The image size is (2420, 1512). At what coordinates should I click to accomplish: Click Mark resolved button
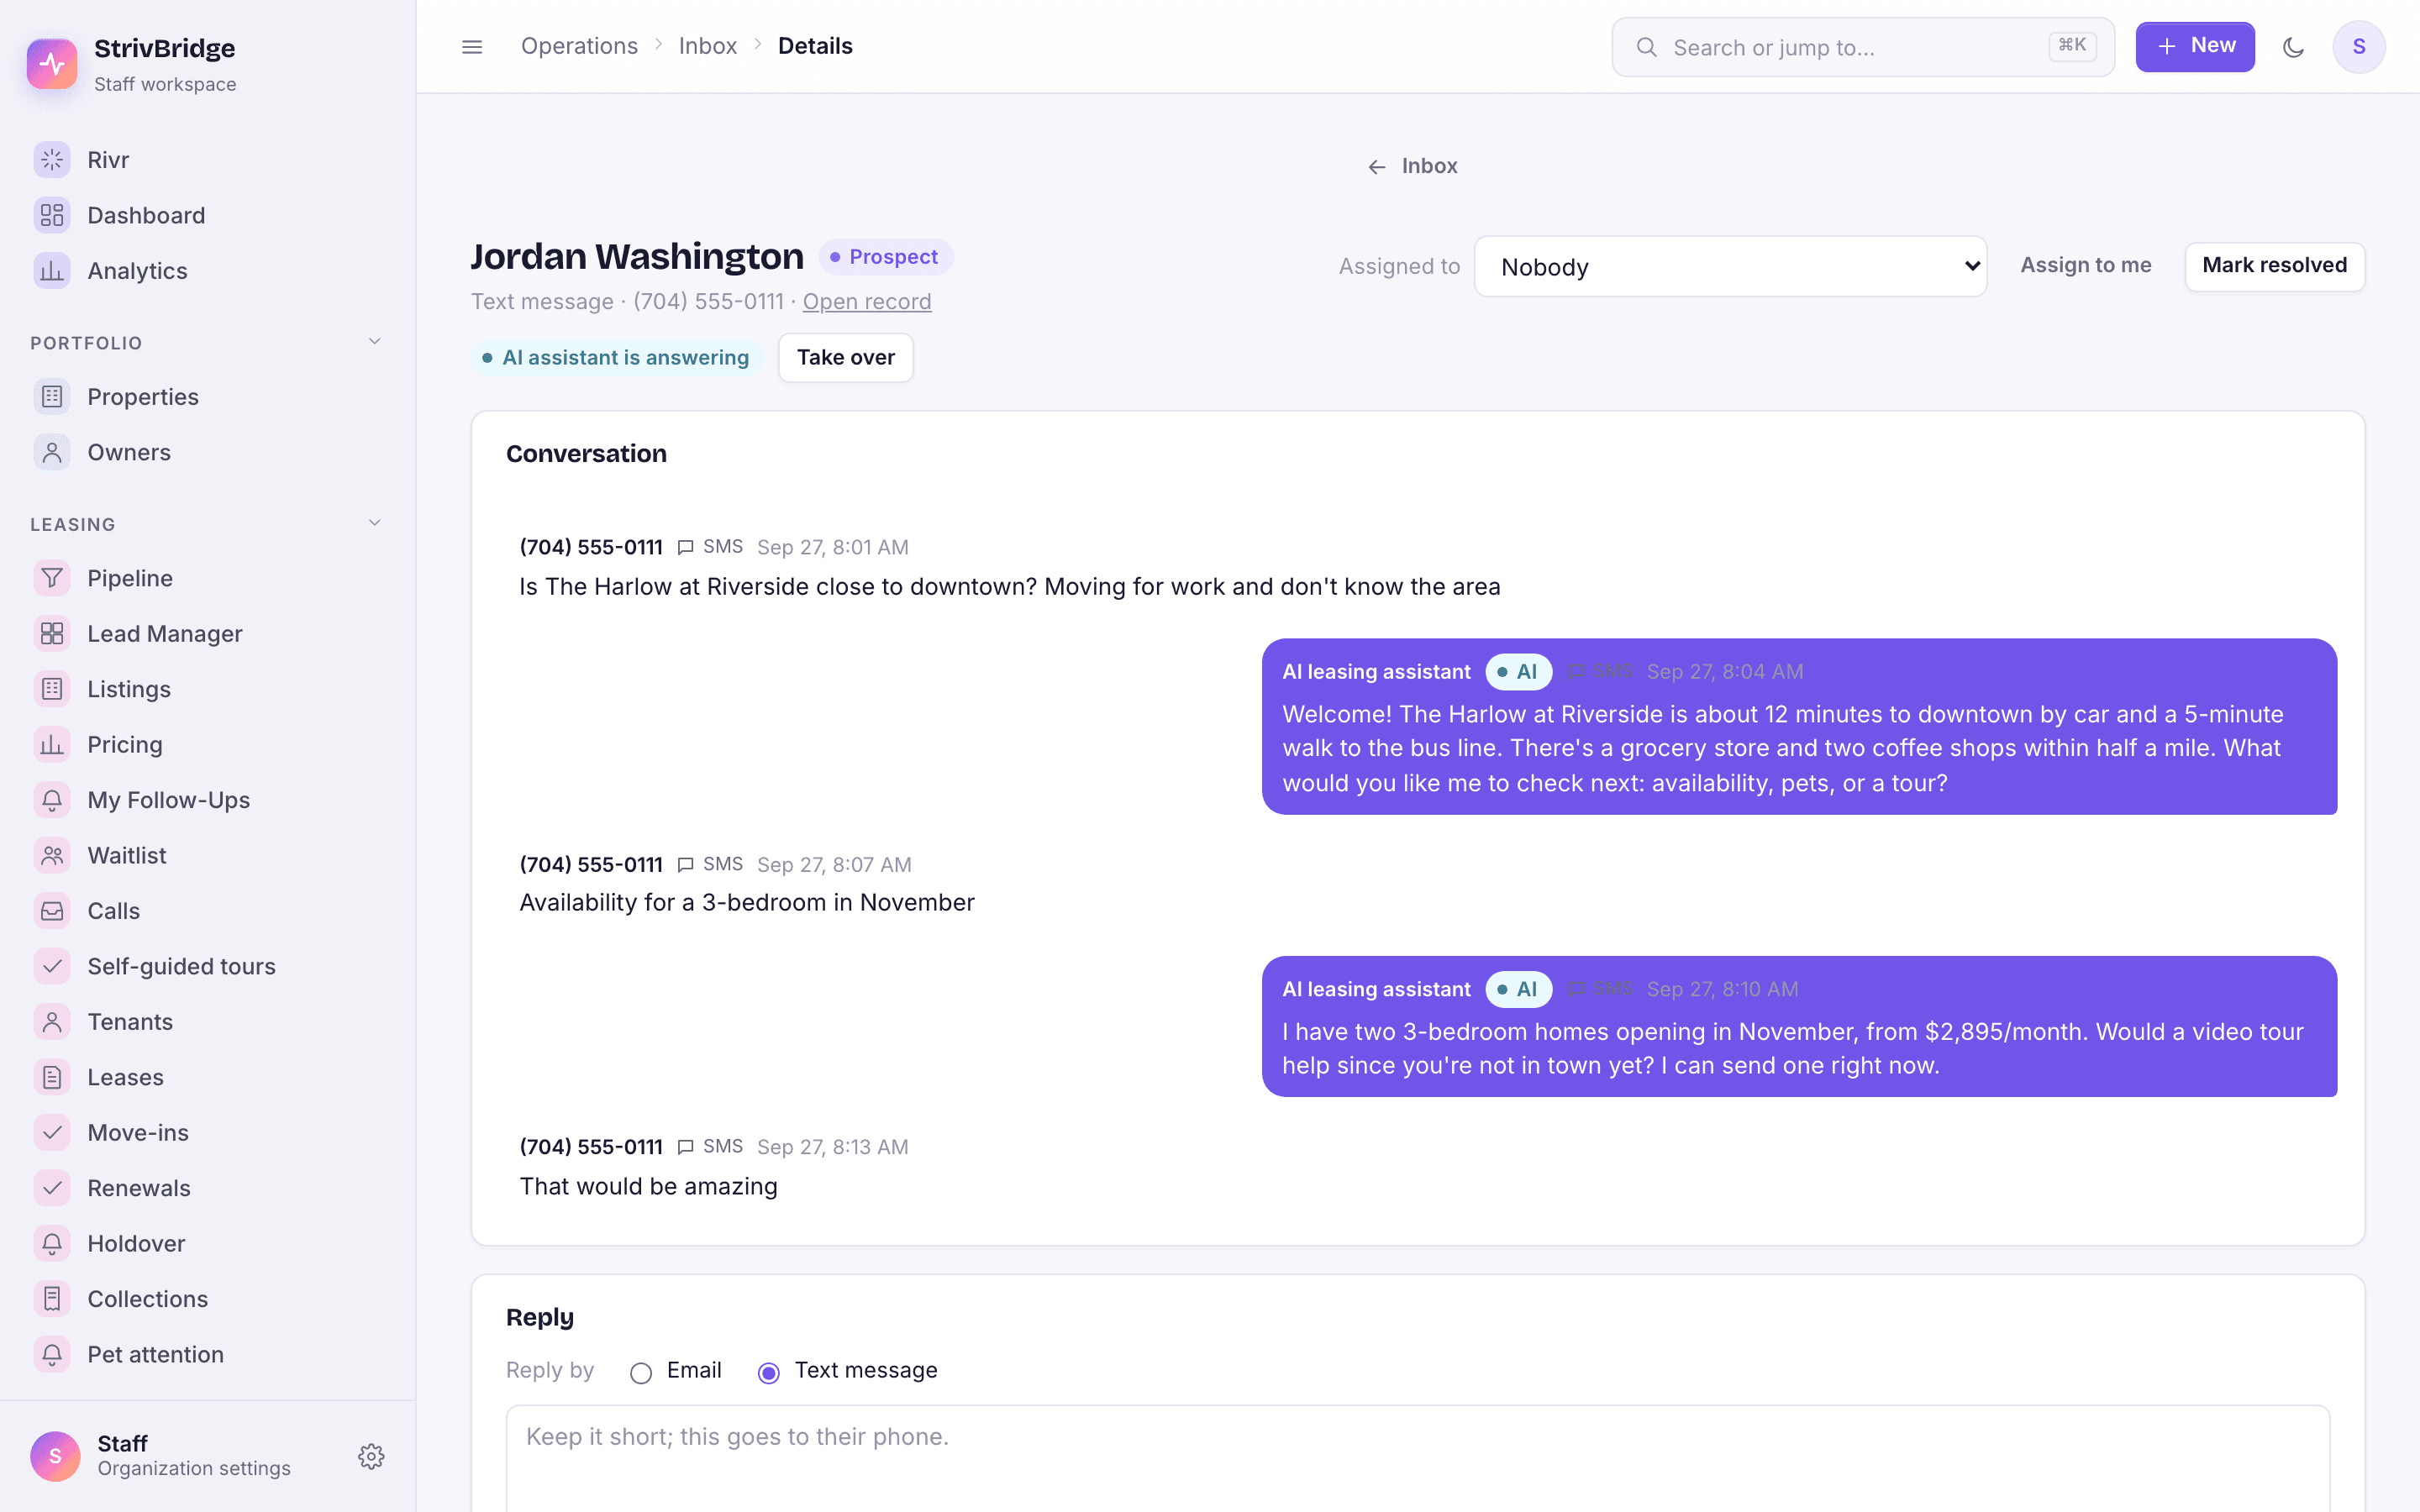coord(2274,266)
